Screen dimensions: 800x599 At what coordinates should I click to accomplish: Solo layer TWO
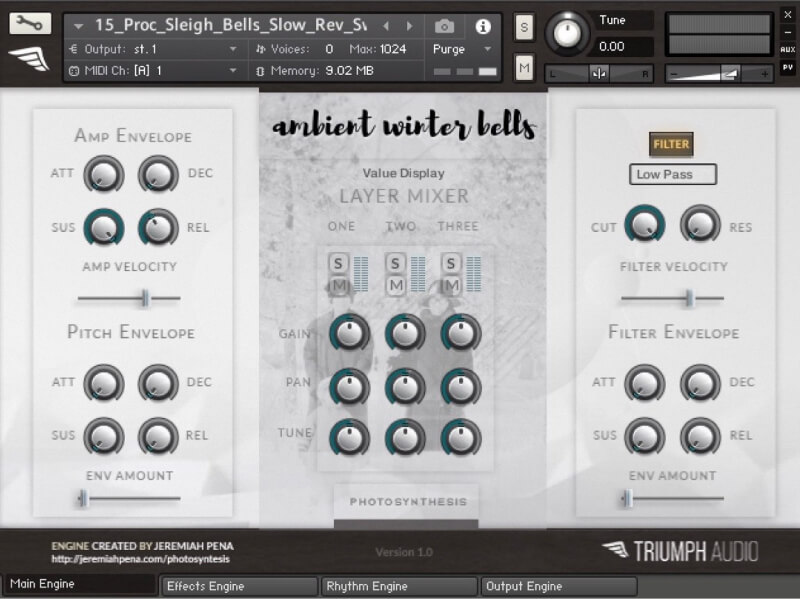[x=395, y=263]
